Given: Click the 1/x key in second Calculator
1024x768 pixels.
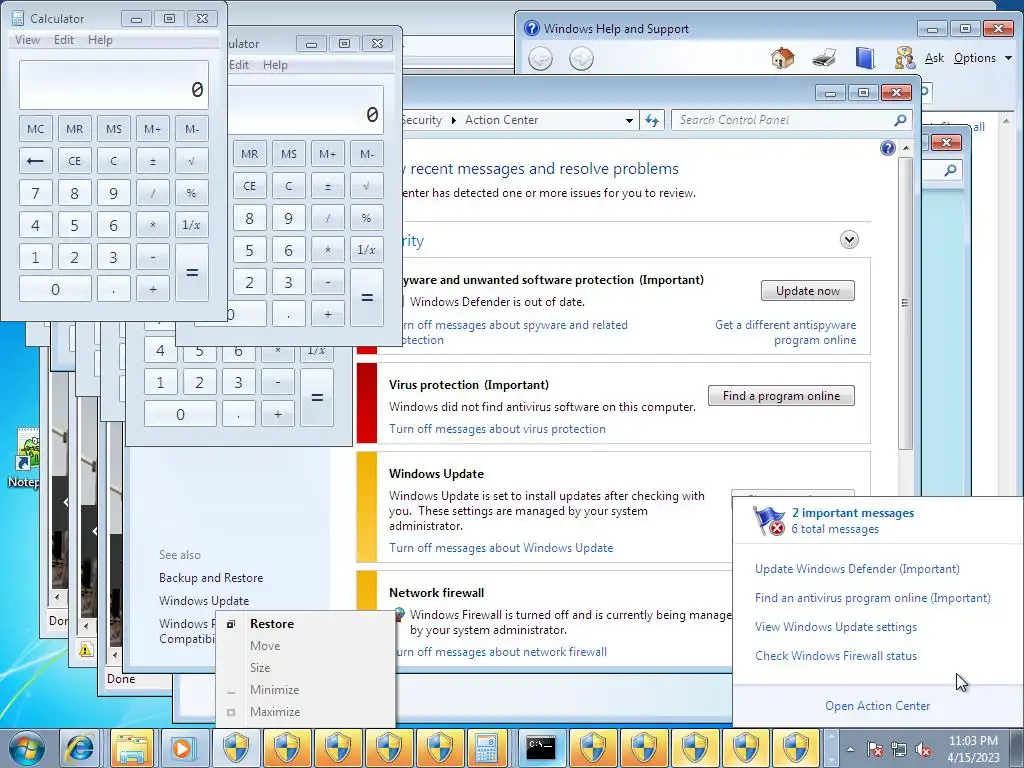Looking at the screenshot, I should (x=366, y=250).
